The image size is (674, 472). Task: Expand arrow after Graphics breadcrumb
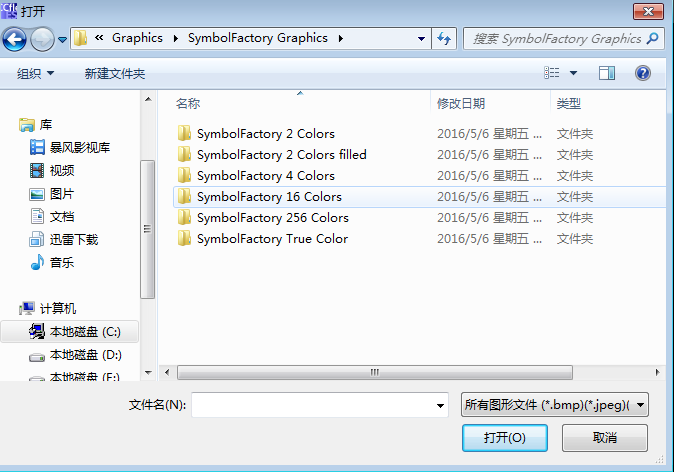click(x=175, y=39)
